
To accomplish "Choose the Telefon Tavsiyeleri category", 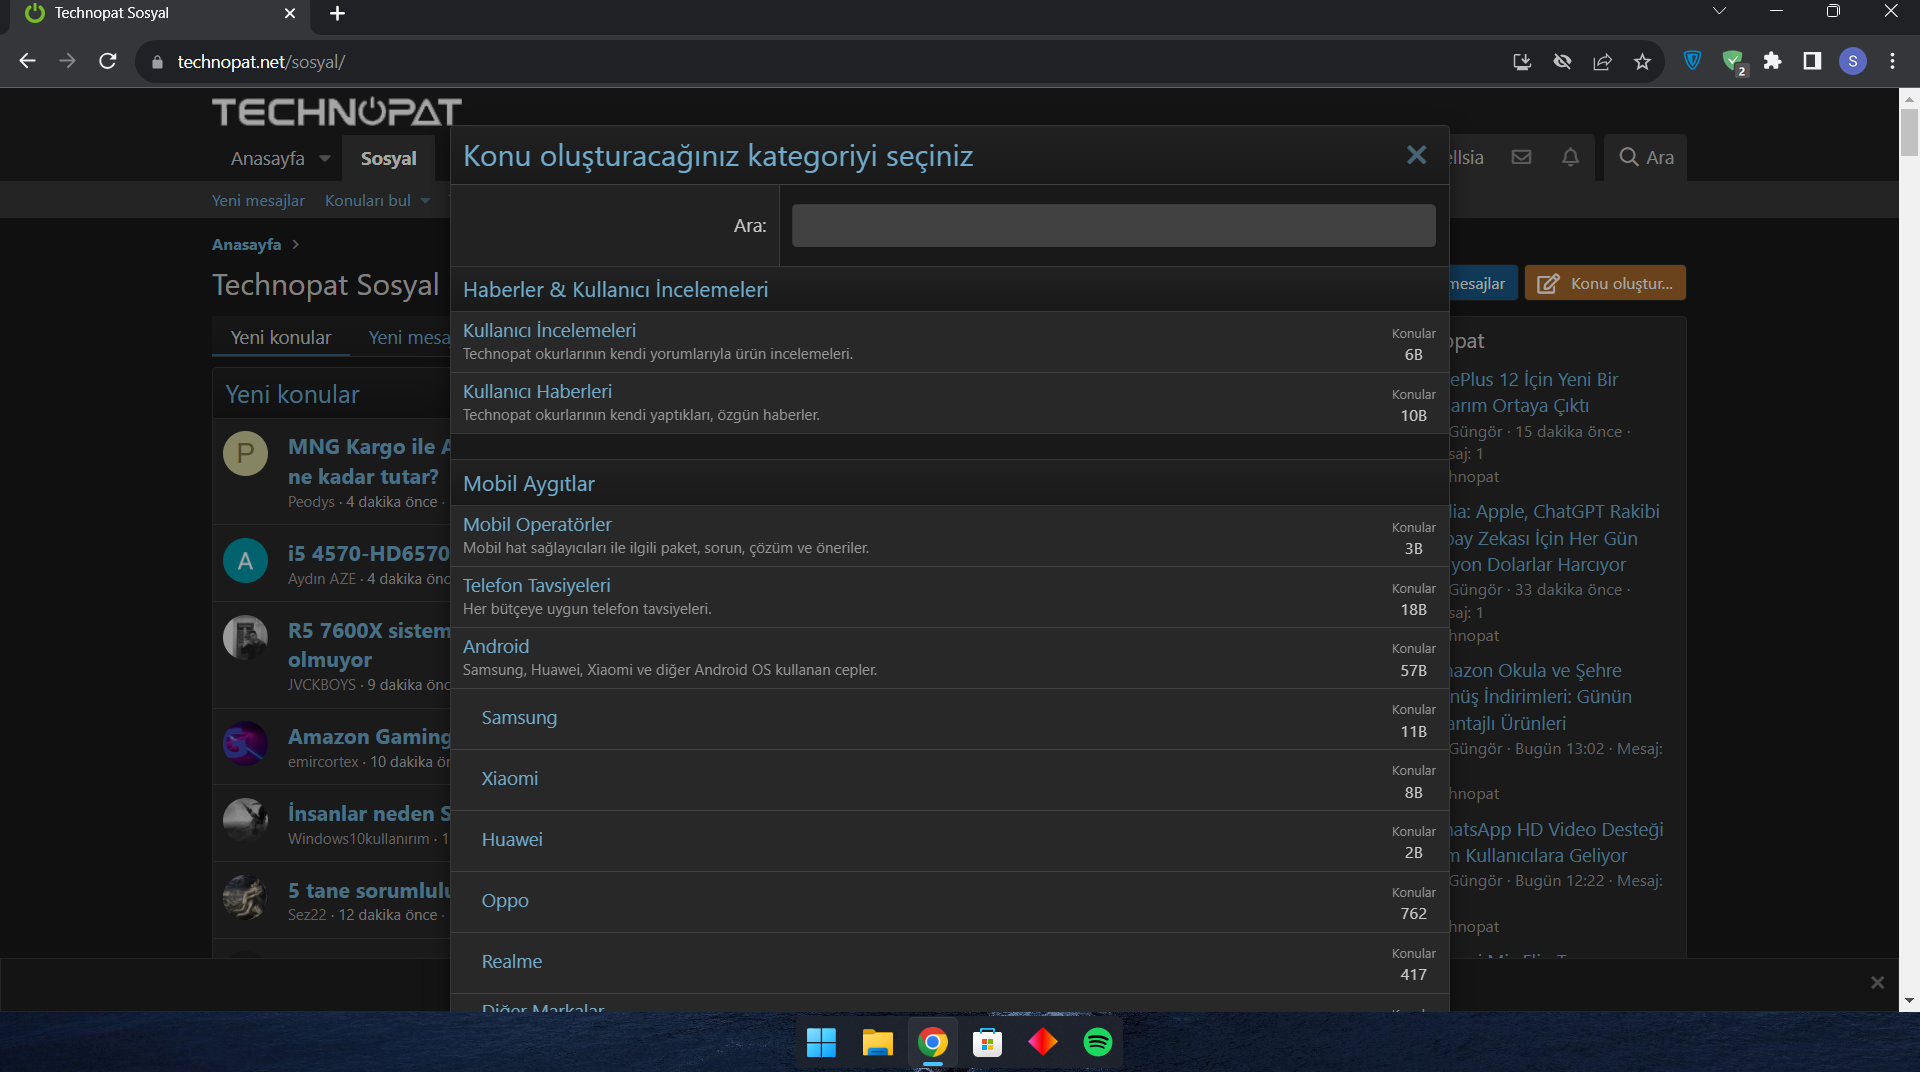I will [x=536, y=585].
